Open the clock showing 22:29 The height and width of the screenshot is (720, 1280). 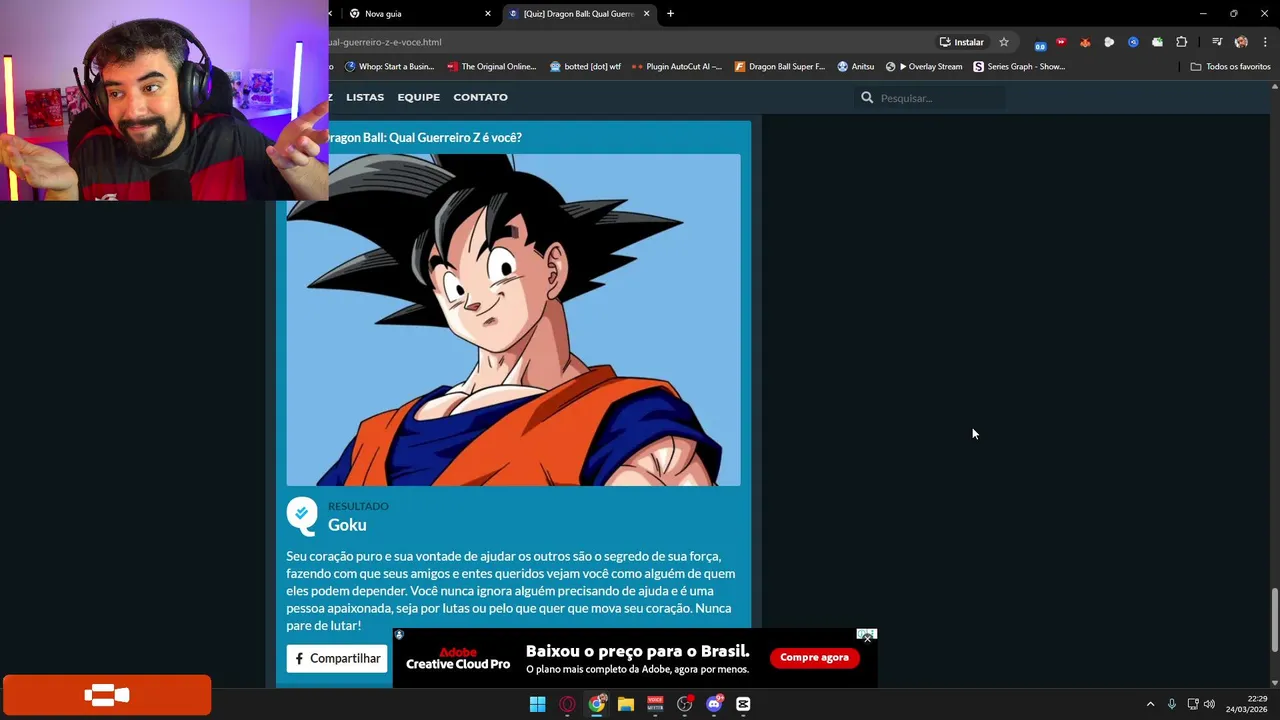pos(1247,704)
